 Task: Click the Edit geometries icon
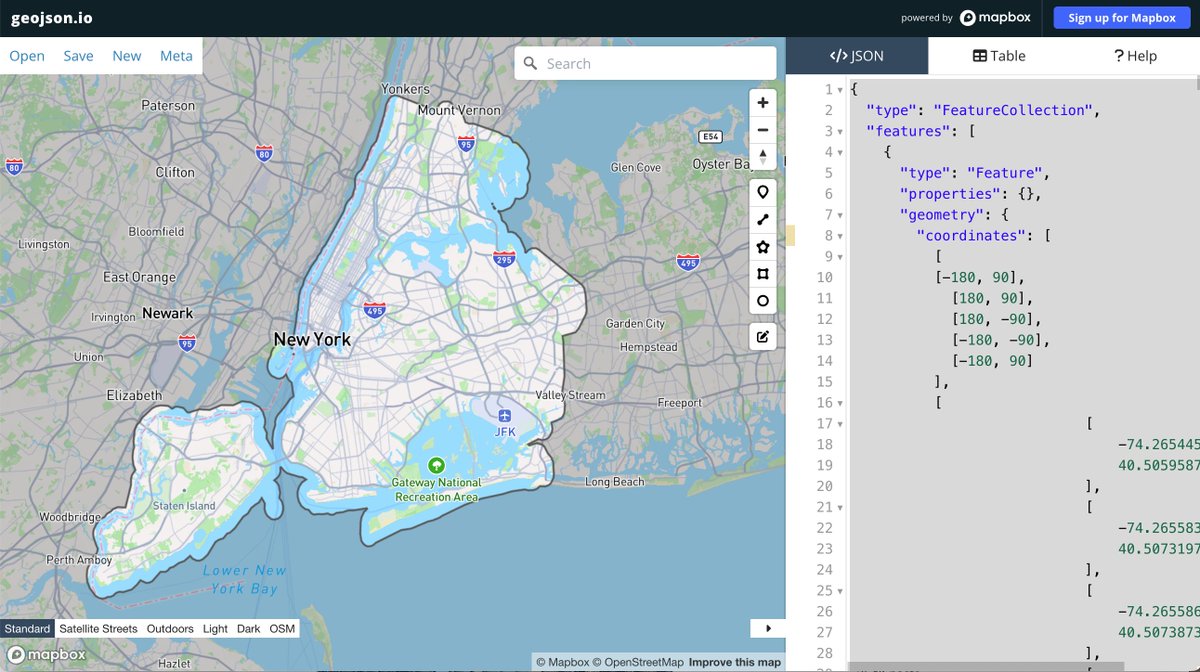(x=763, y=336)
